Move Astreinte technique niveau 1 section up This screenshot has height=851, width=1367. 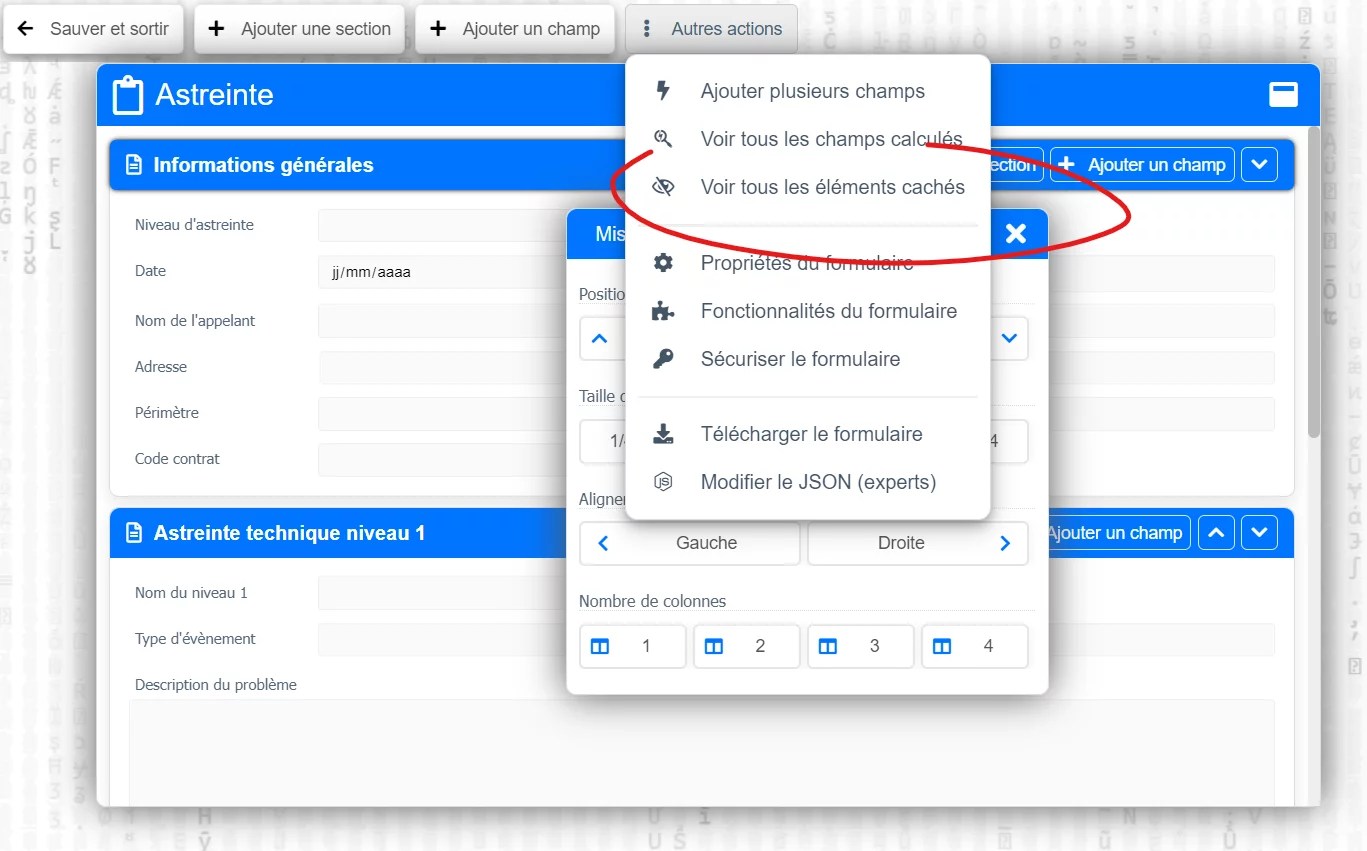point(1215,533)
